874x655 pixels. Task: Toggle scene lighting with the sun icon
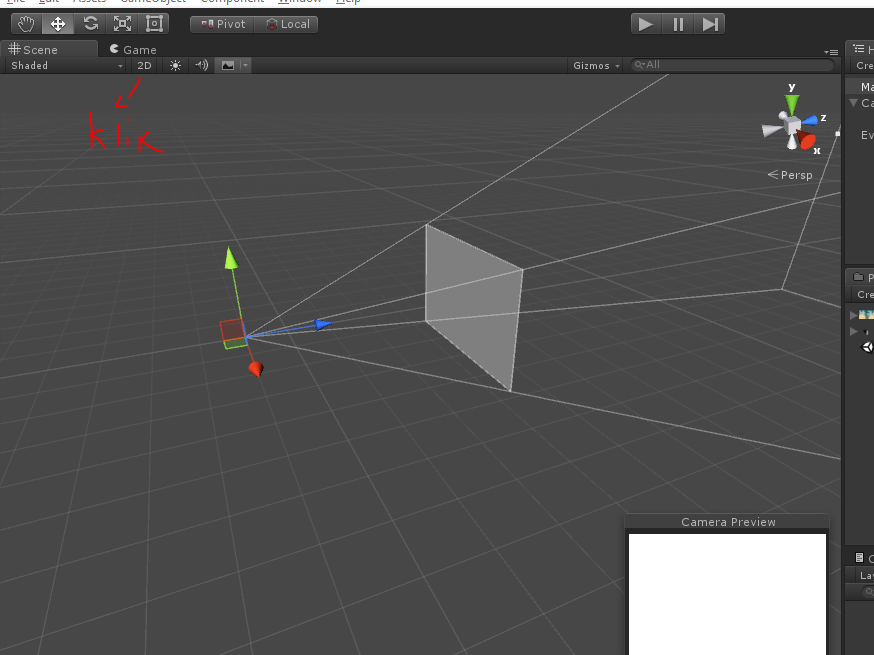pos(174,64)
